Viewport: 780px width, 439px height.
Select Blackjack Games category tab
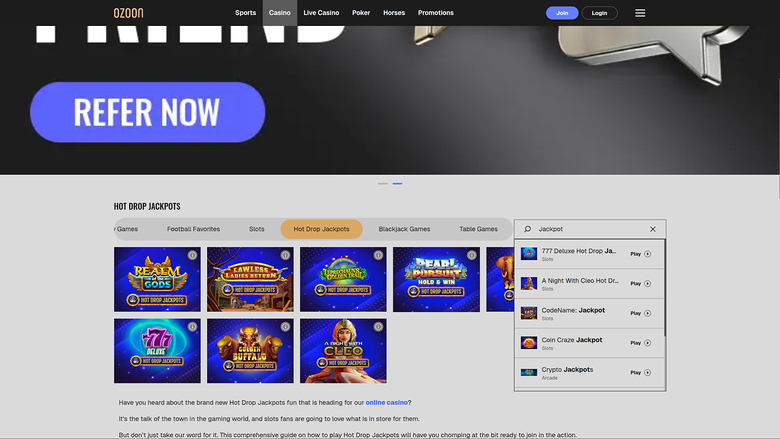click(404, 229)
